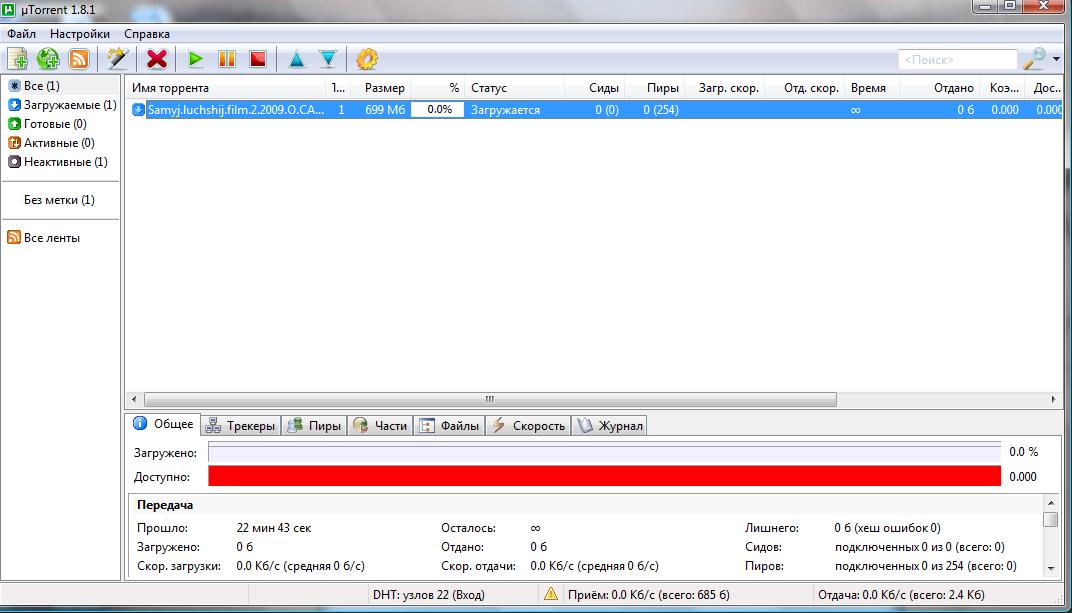
Task: Open the search engine dropdown arrow
Action: coord(1056,59)
